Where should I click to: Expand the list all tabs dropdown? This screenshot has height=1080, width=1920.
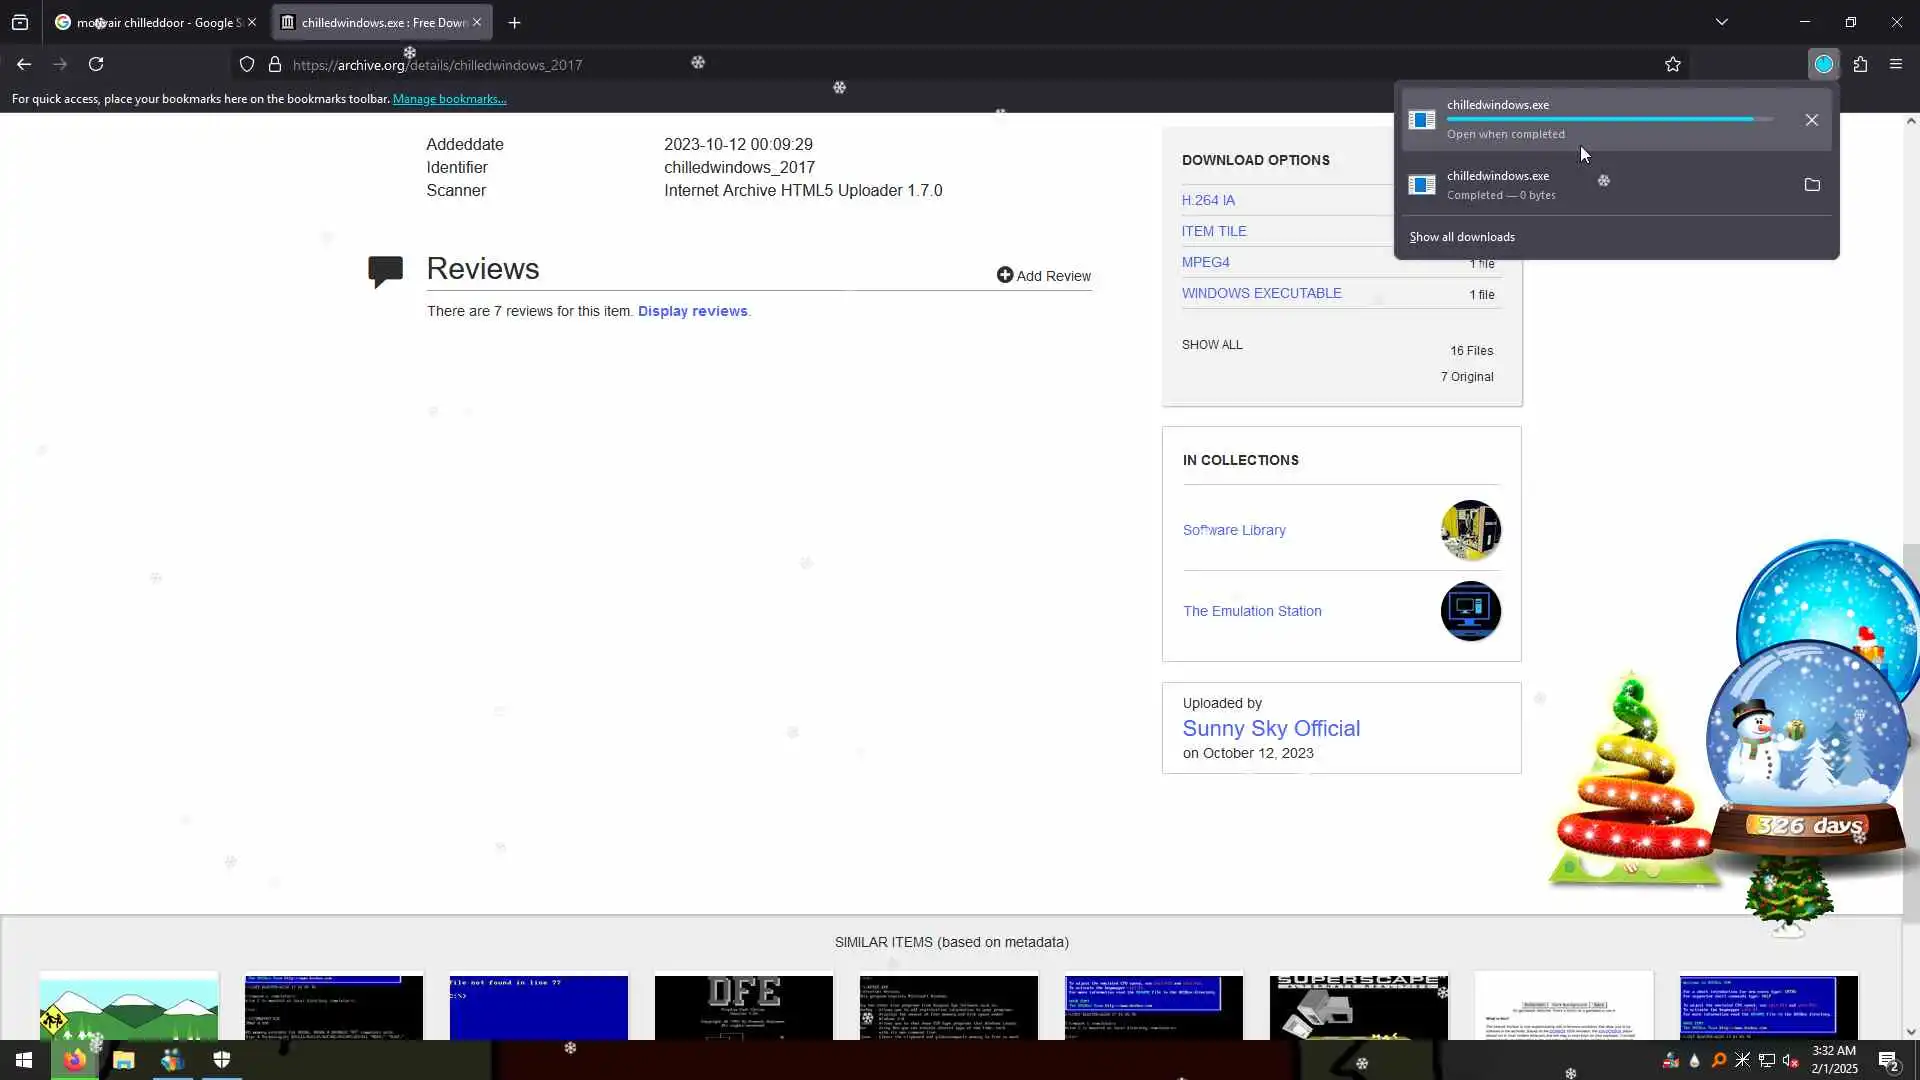pyautogui.click(x=1721, y=22)
